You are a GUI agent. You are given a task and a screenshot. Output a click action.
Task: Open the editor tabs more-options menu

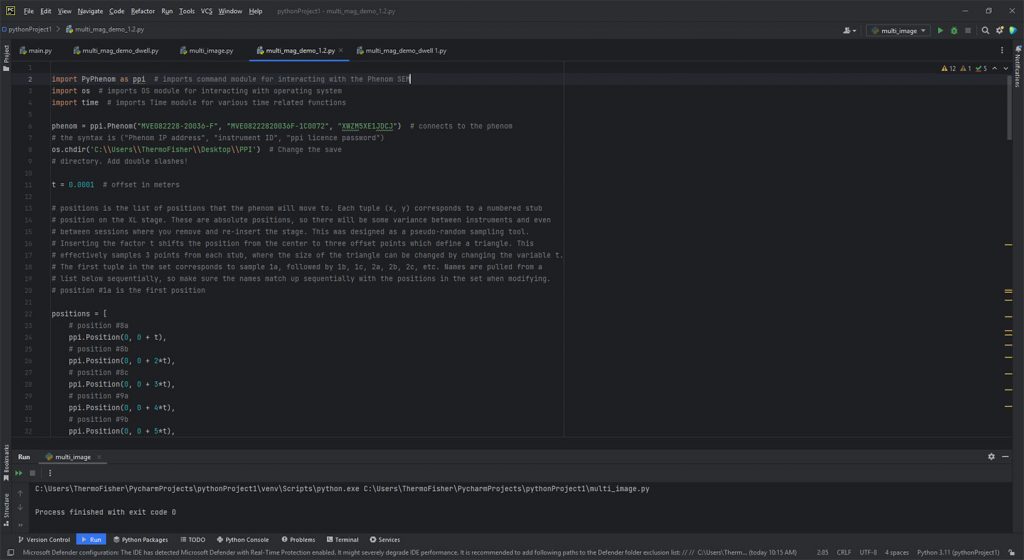pos(1003,50)
